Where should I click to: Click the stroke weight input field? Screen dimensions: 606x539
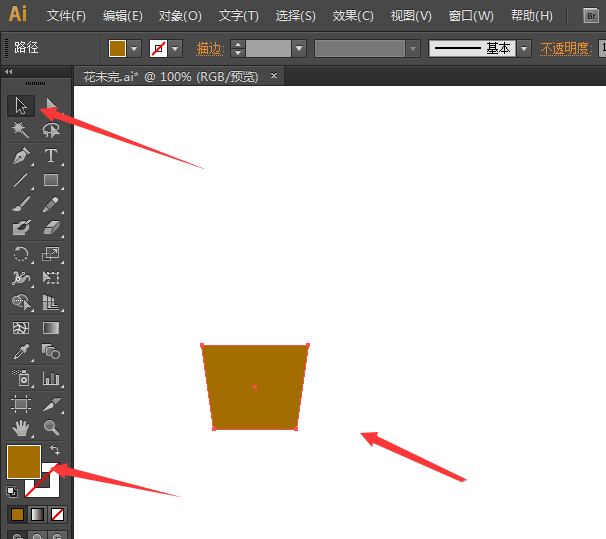269,49
